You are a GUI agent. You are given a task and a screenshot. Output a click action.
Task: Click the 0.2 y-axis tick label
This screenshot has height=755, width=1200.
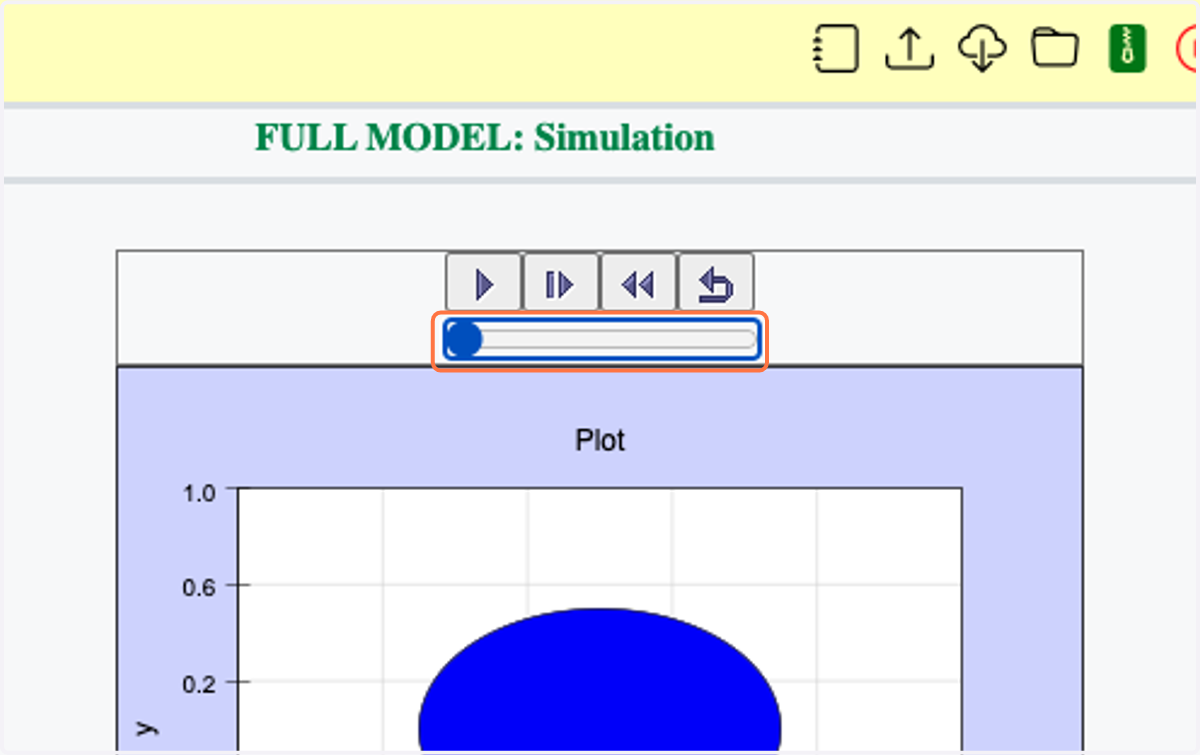coord(199,683)
